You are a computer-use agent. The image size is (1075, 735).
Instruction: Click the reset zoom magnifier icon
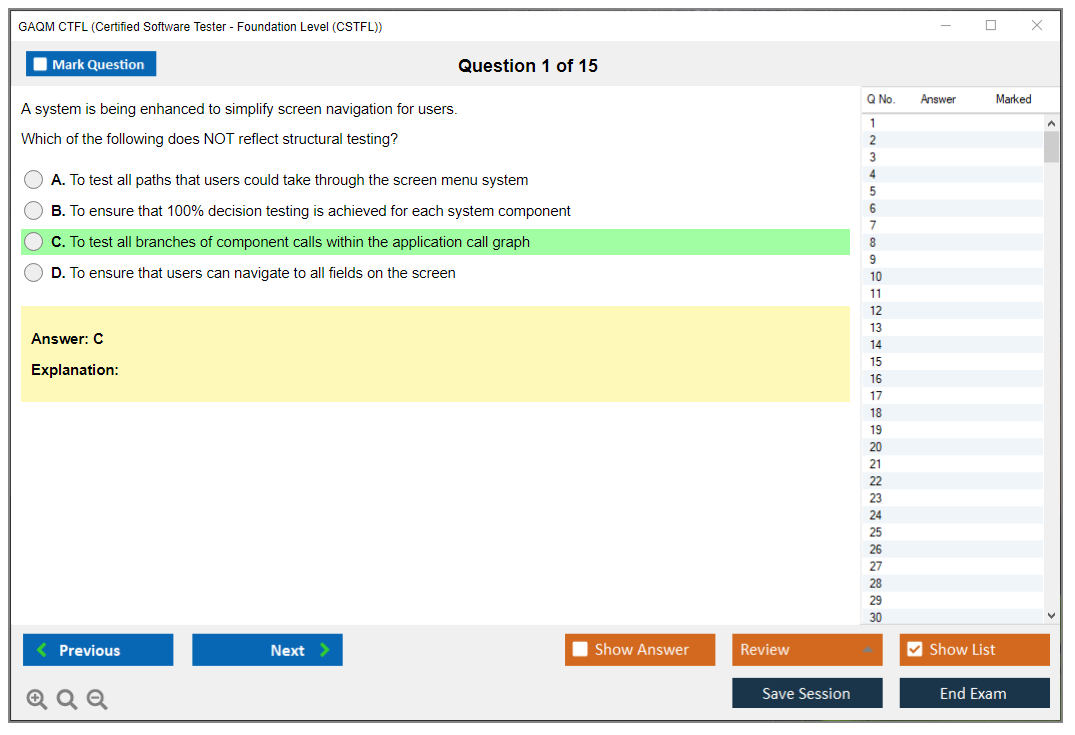(67, 699)
